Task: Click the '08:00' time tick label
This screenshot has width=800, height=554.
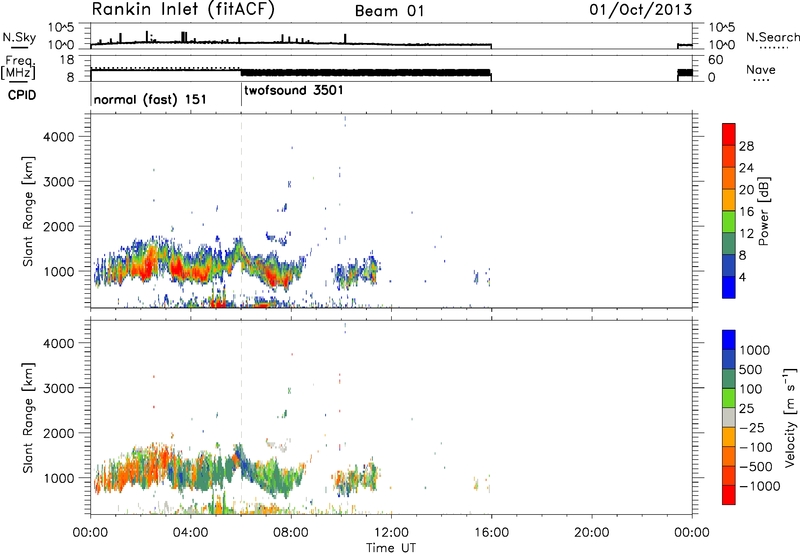Action: [x=291, y=533]
